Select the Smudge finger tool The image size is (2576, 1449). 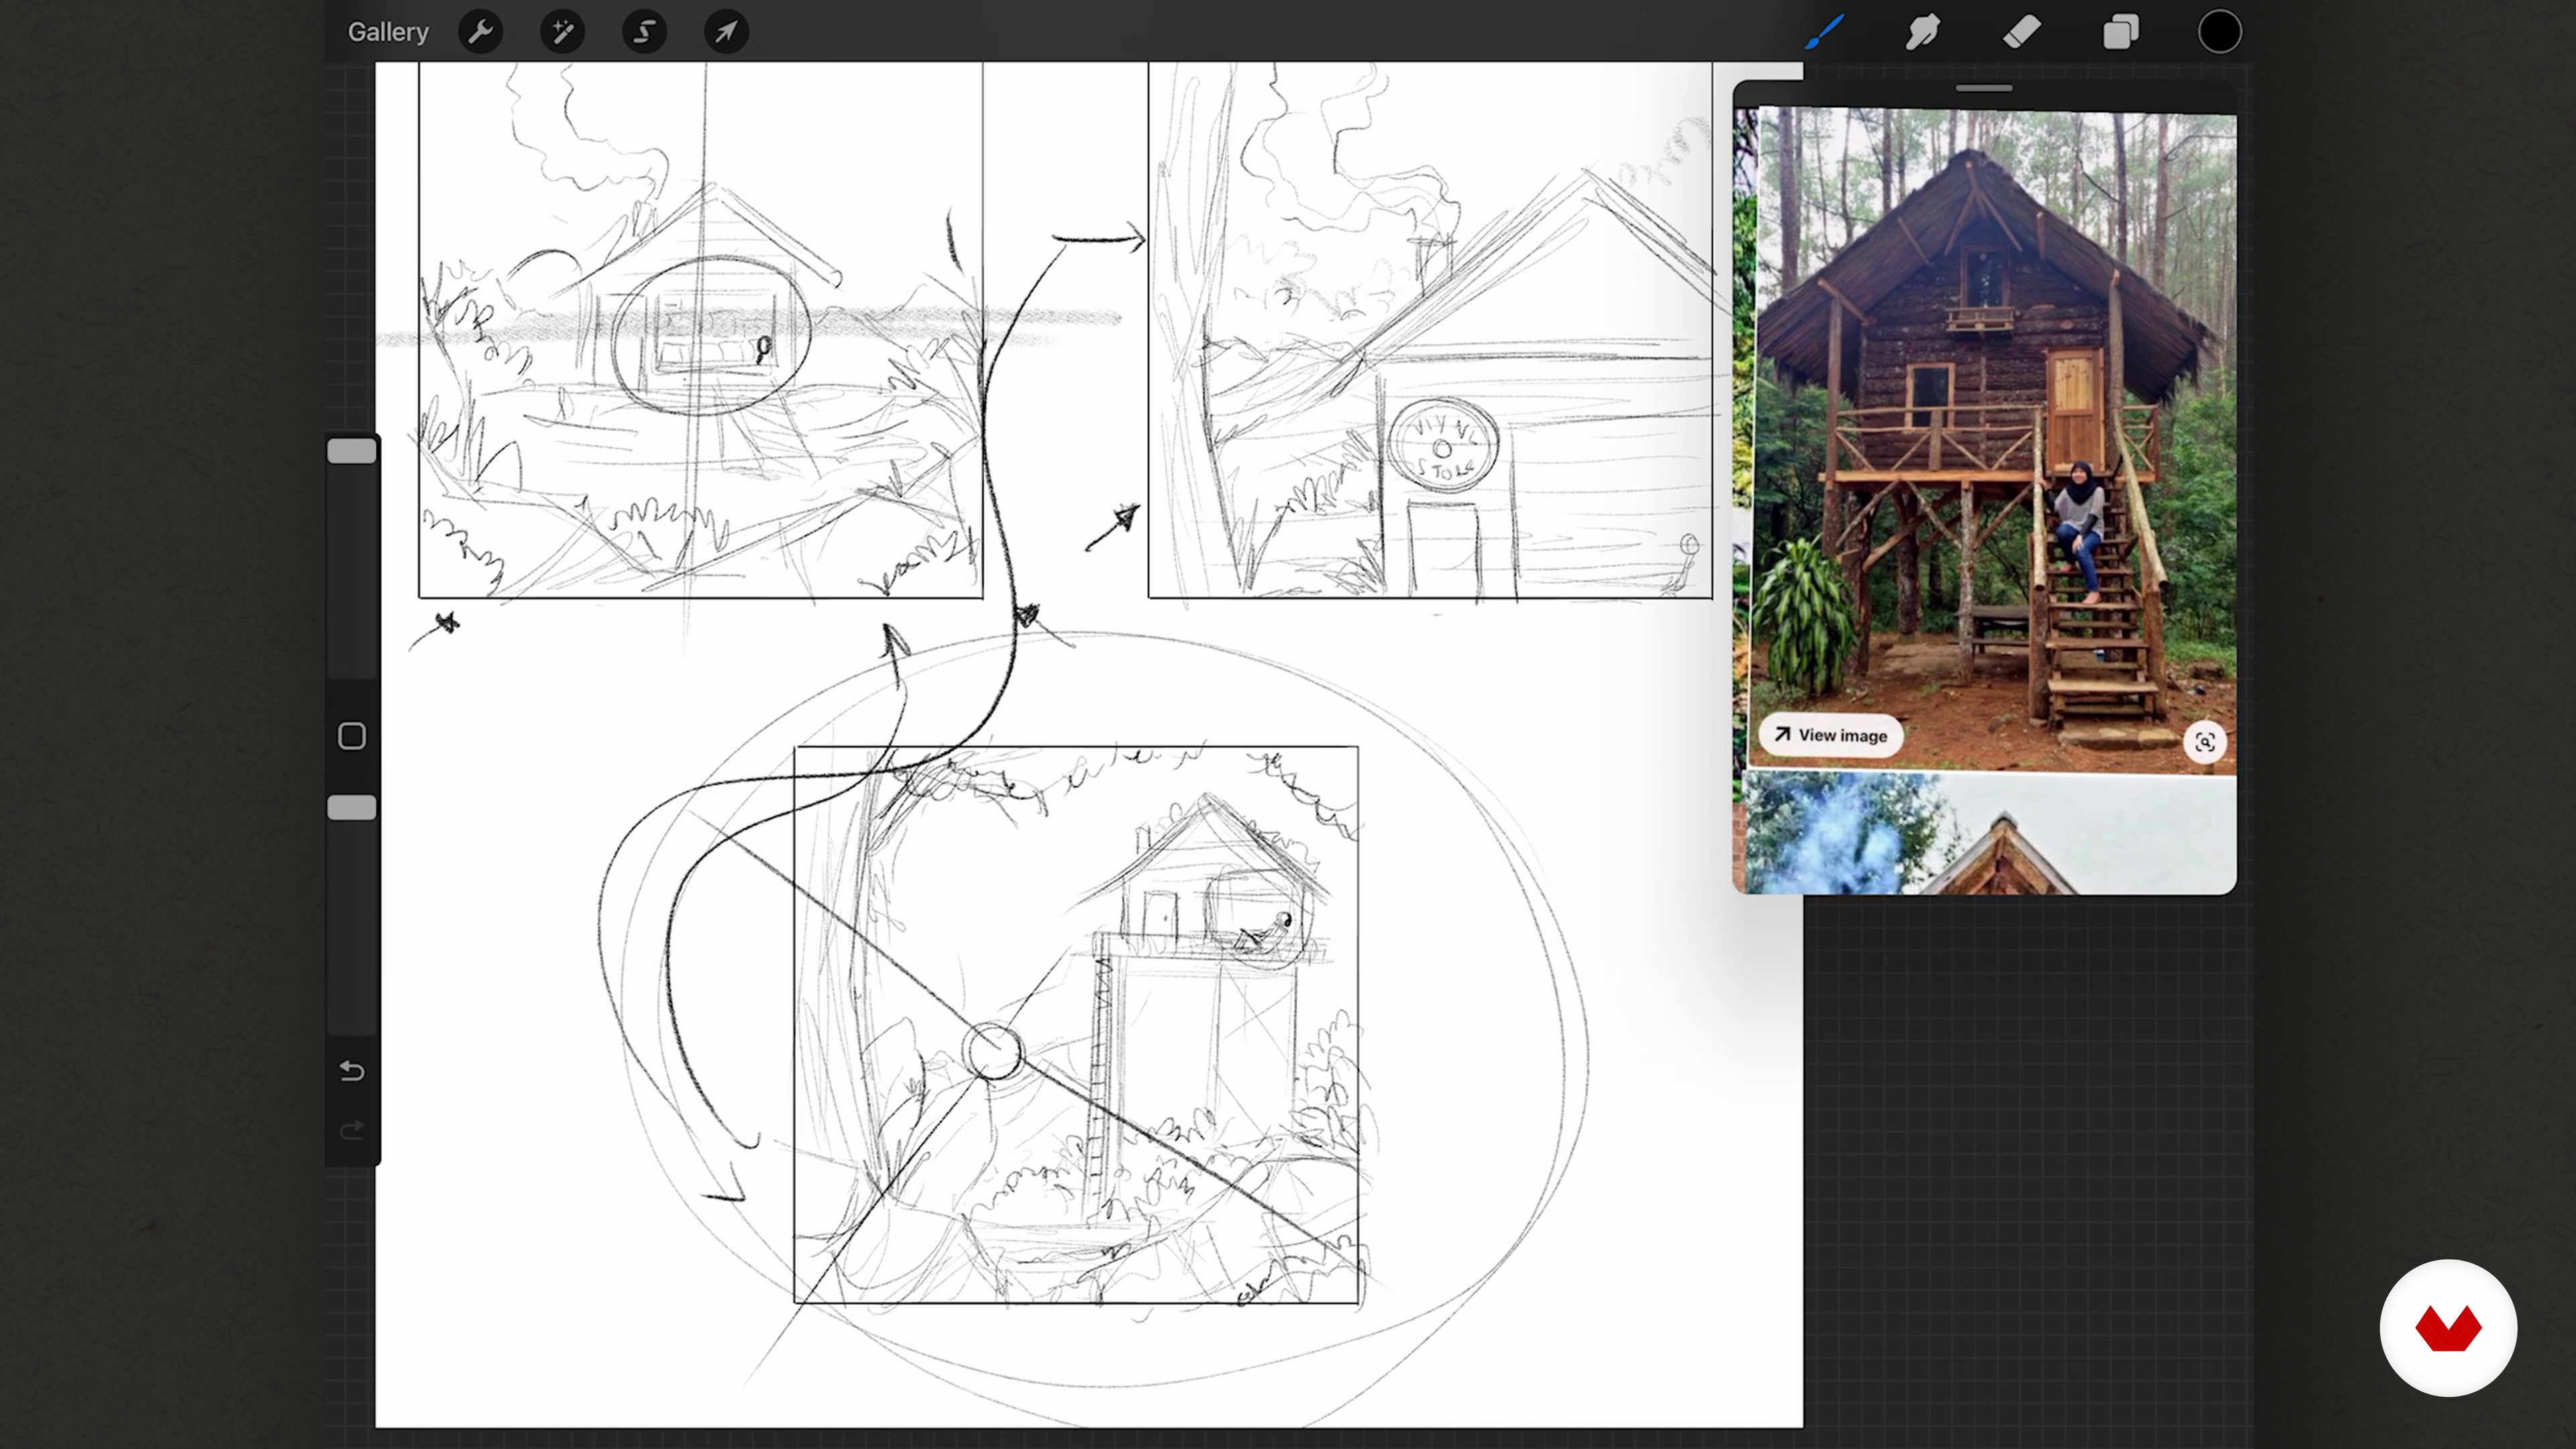pyautogui.click(x=1923, y=32)
